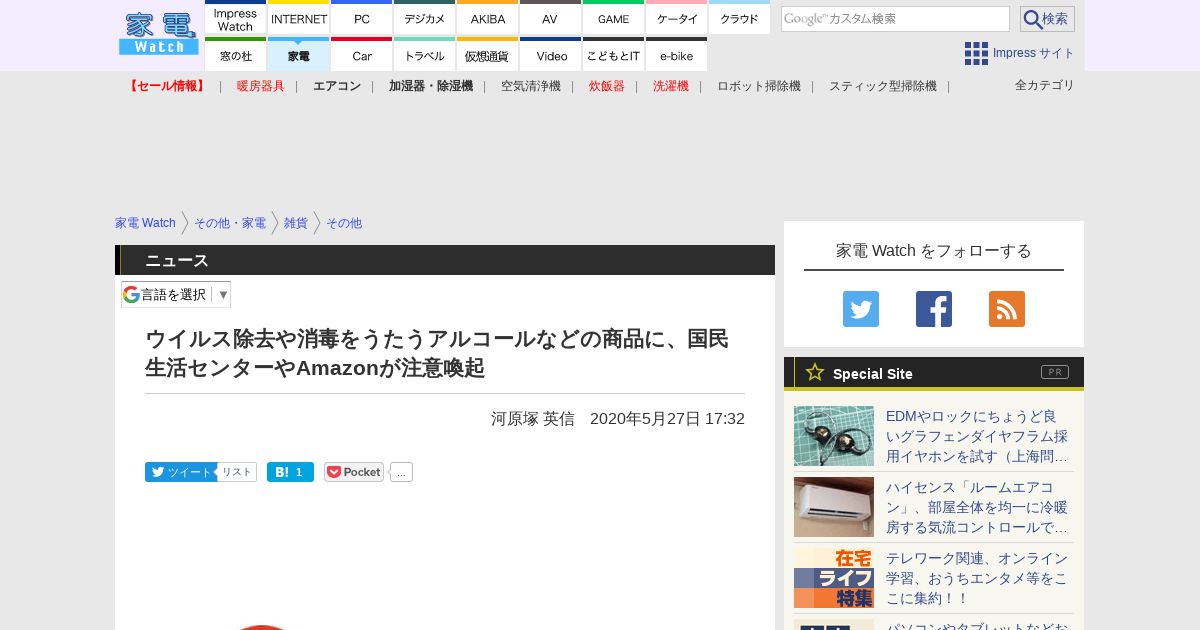Open the 全カテゴリ link

1045,85
